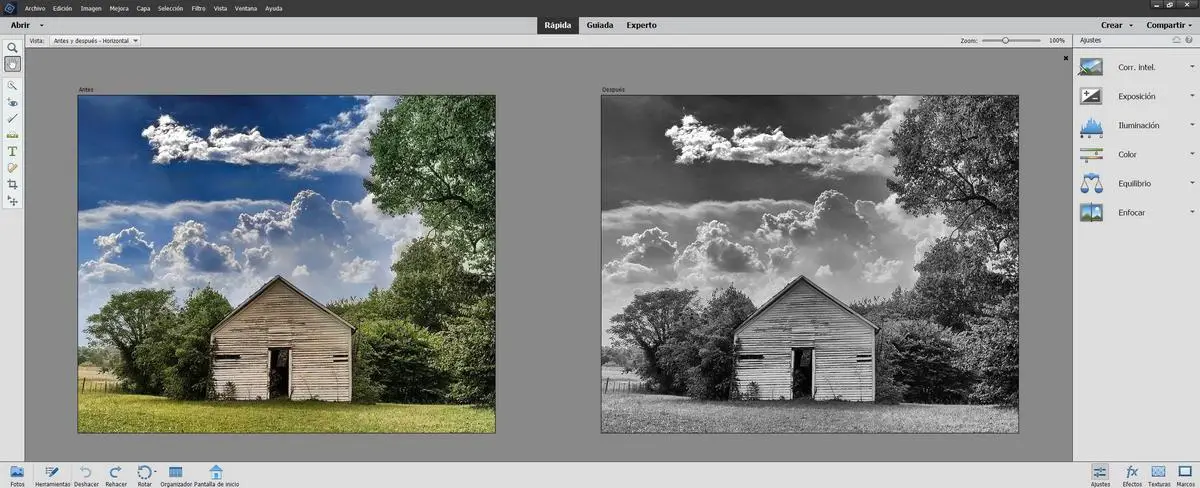Expand the Exposición section arrow
The image size is (1200, 488).
coord(1192,96)
